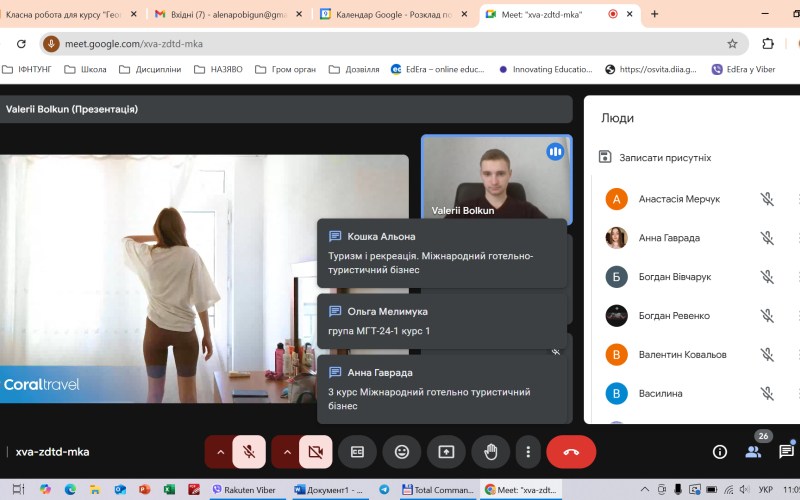Open Rakuten Viber from the taskbar
The image size is (800, 500).
tap(245, 490)
